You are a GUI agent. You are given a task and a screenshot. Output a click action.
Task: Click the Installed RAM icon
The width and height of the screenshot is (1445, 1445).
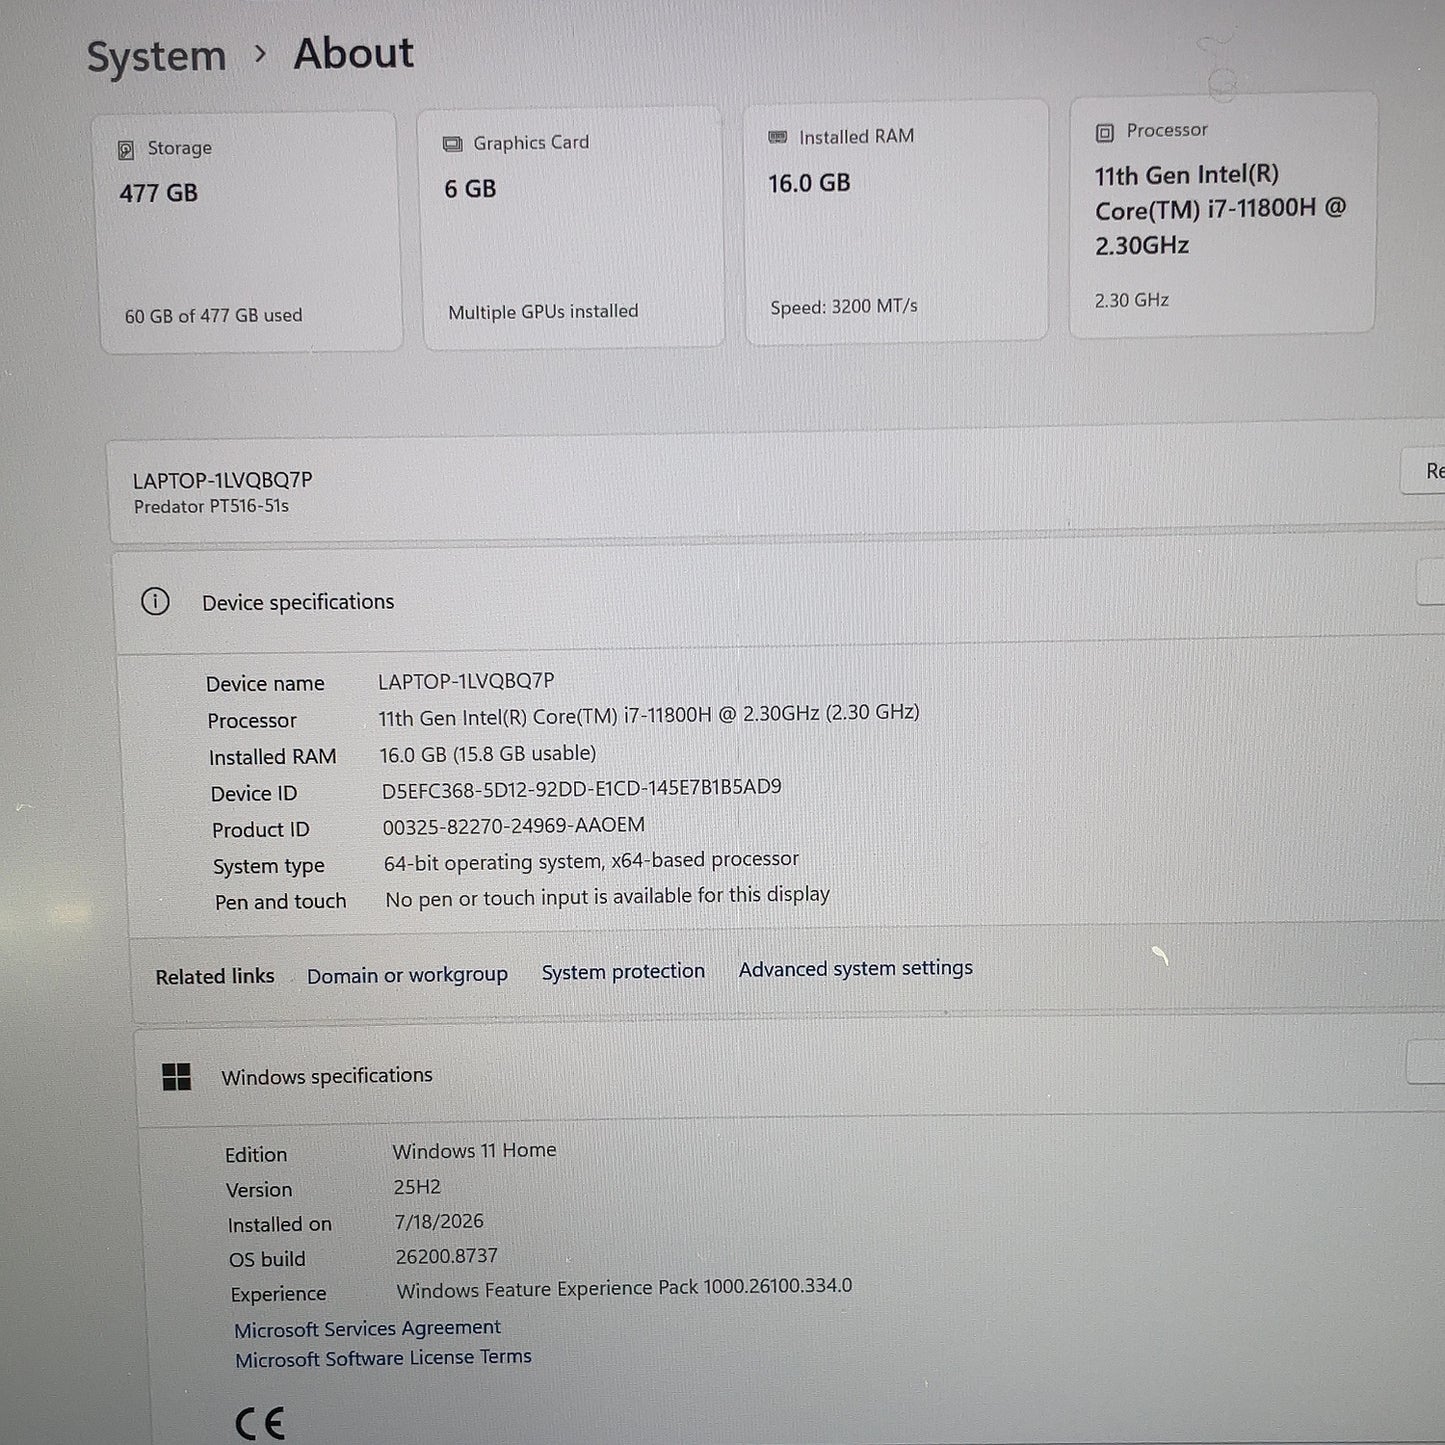point(777,137)
